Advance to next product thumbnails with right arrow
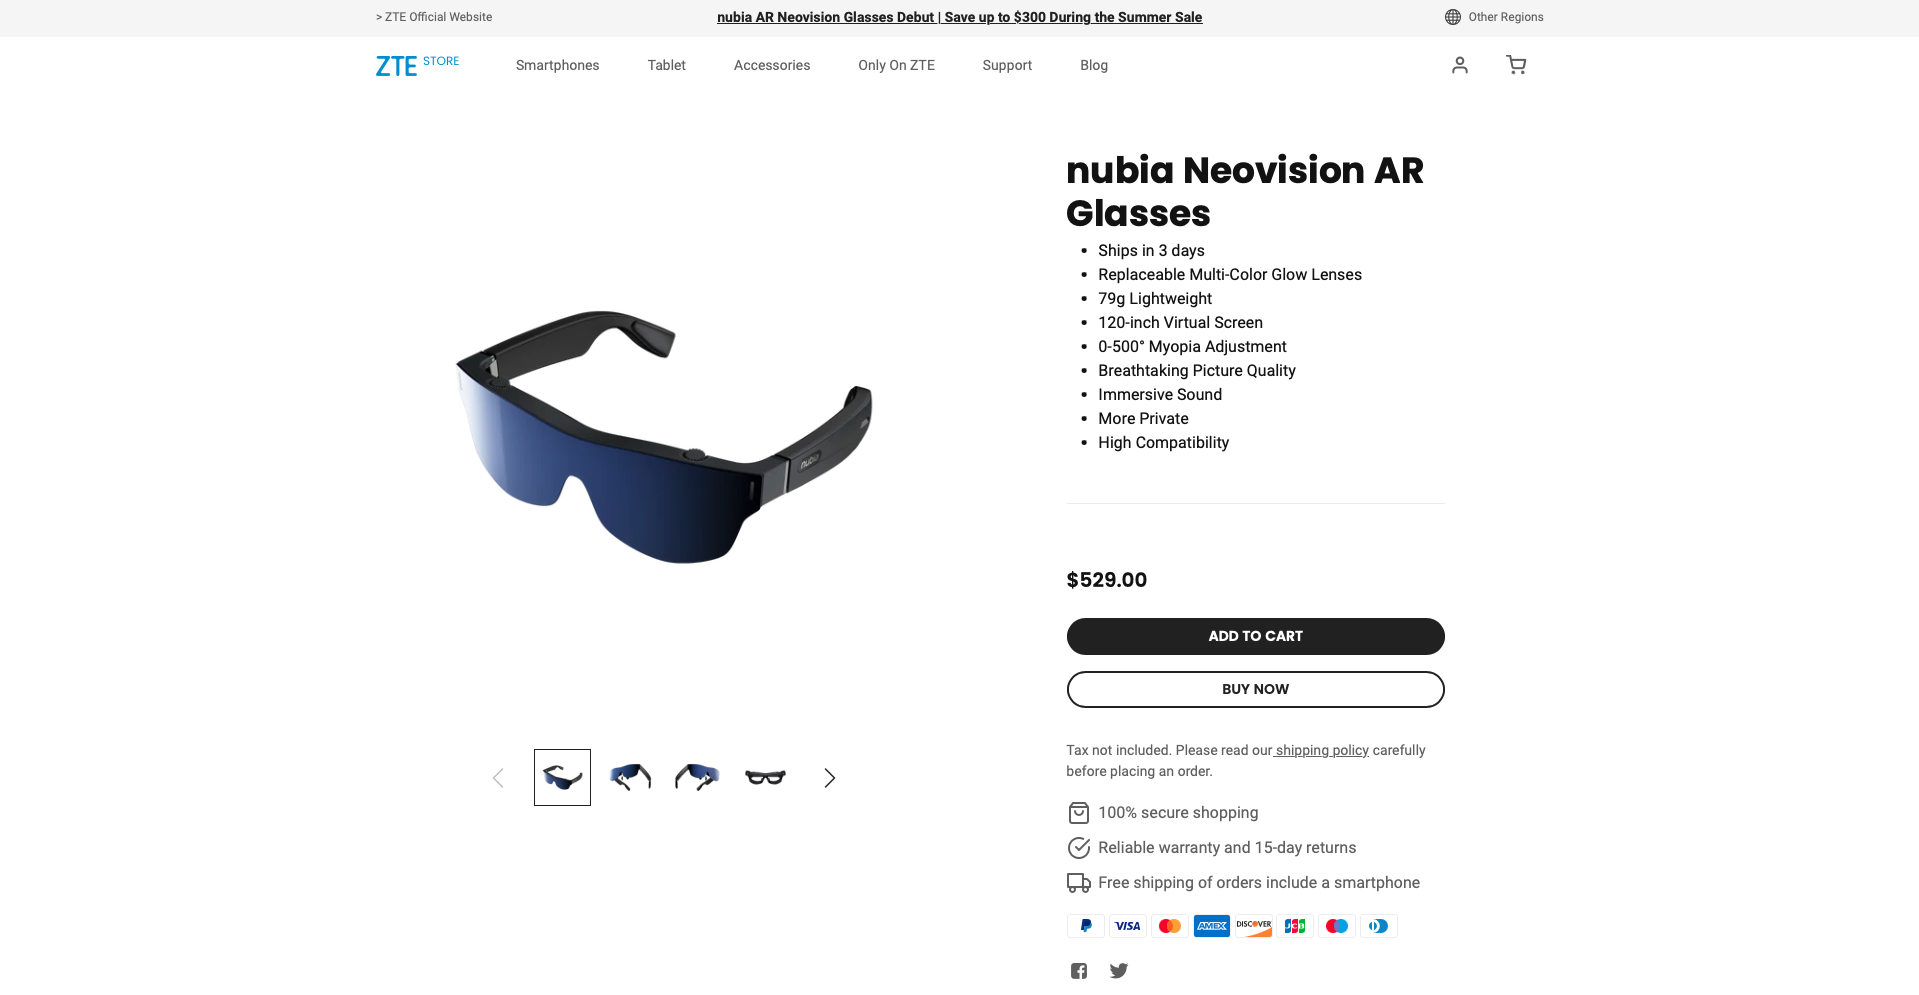 click(x=829, y=778)
